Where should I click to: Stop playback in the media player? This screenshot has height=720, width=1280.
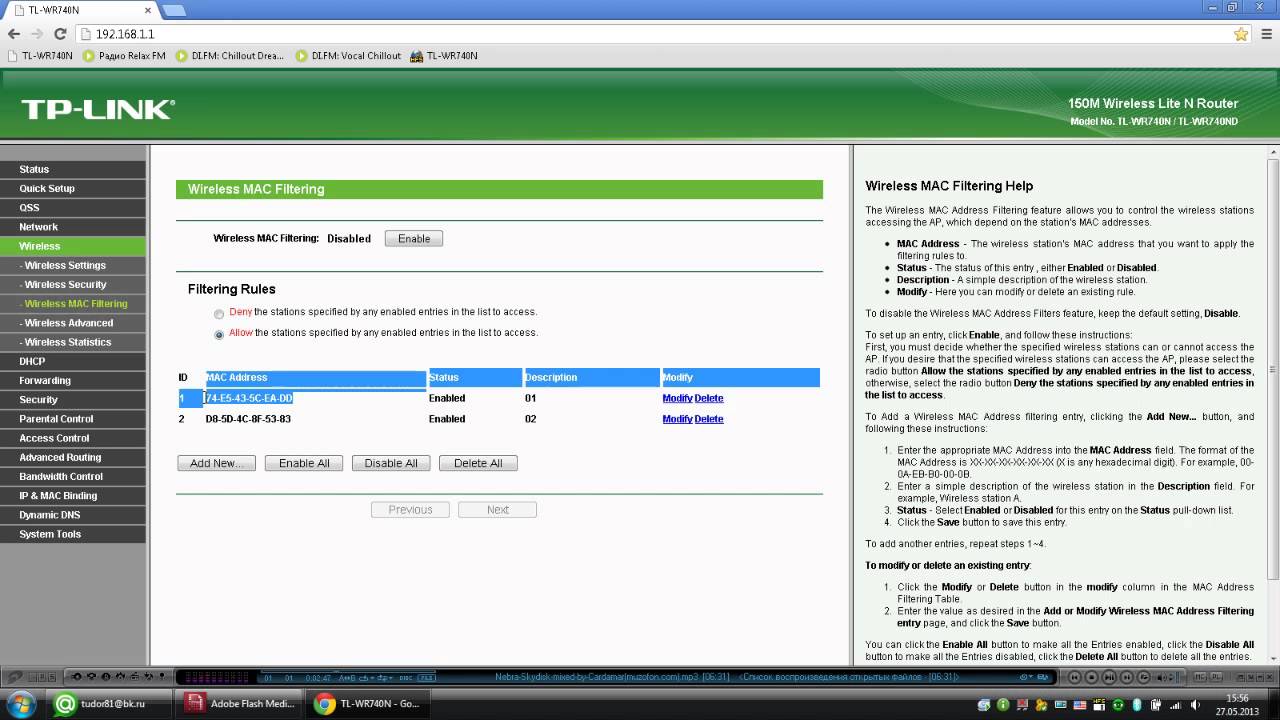(1092, 677)
